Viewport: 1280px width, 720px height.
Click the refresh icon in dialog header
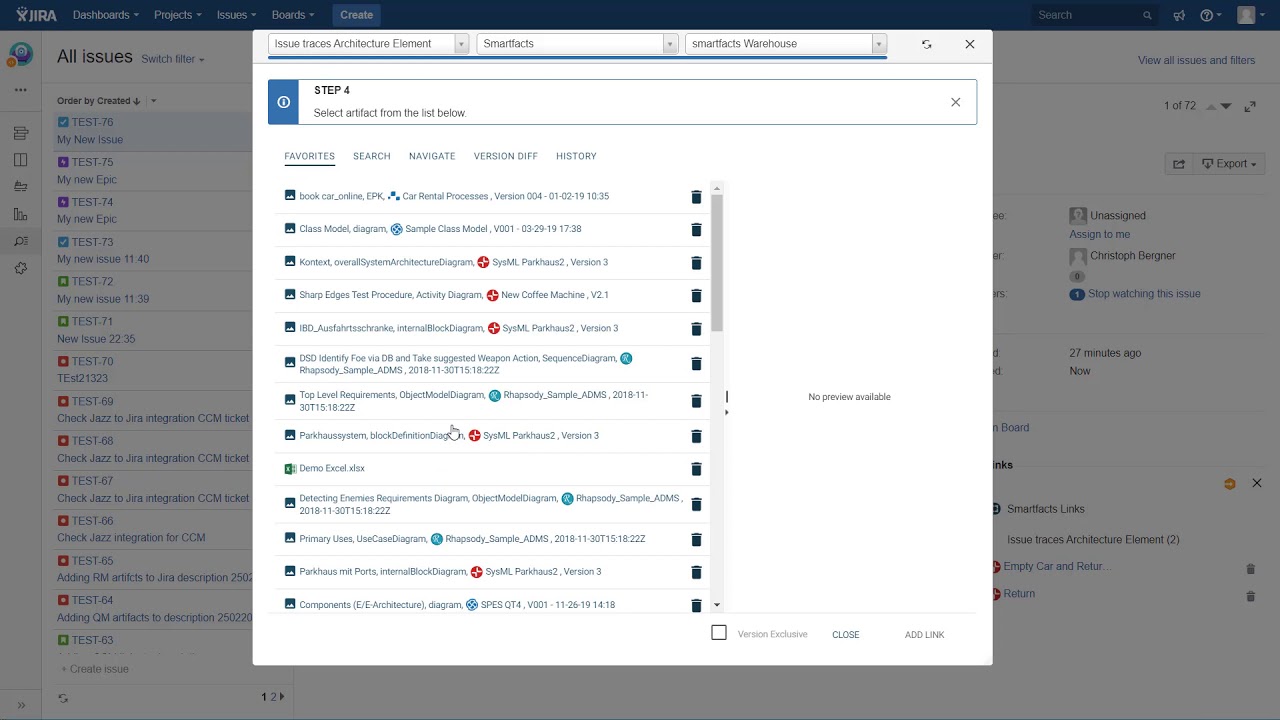click(926, 44)
